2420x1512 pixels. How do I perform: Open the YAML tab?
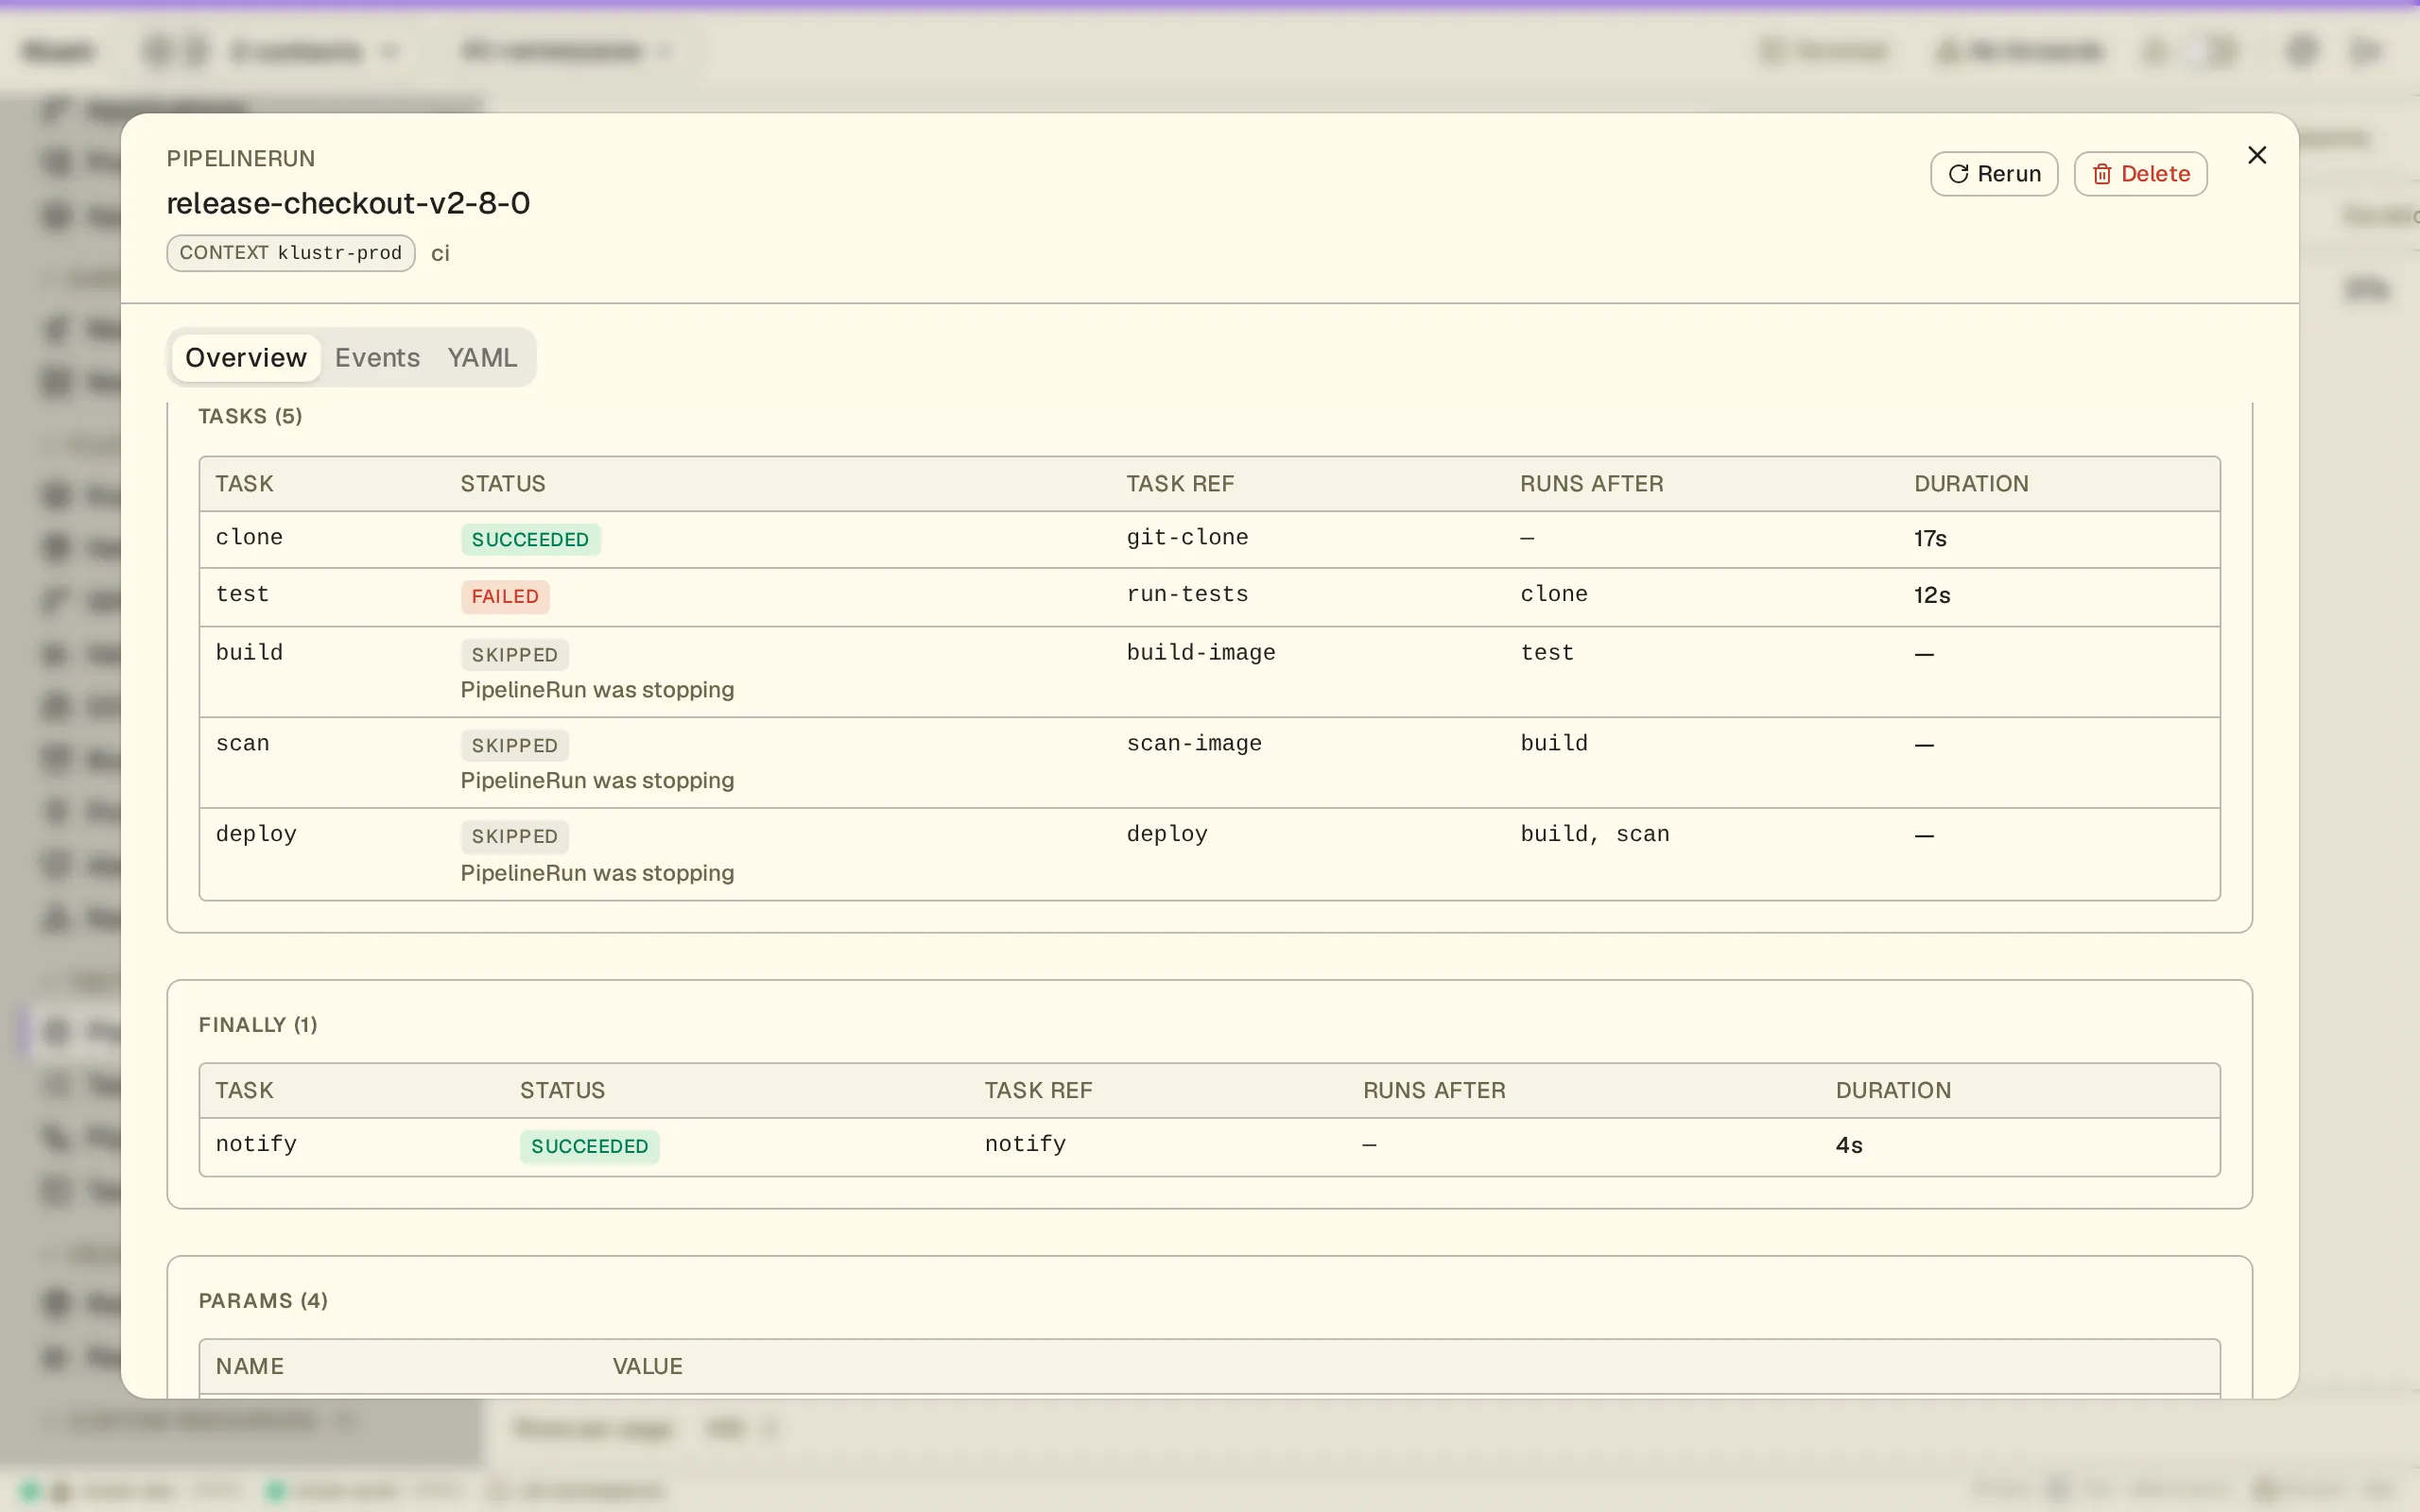point(482,358)
